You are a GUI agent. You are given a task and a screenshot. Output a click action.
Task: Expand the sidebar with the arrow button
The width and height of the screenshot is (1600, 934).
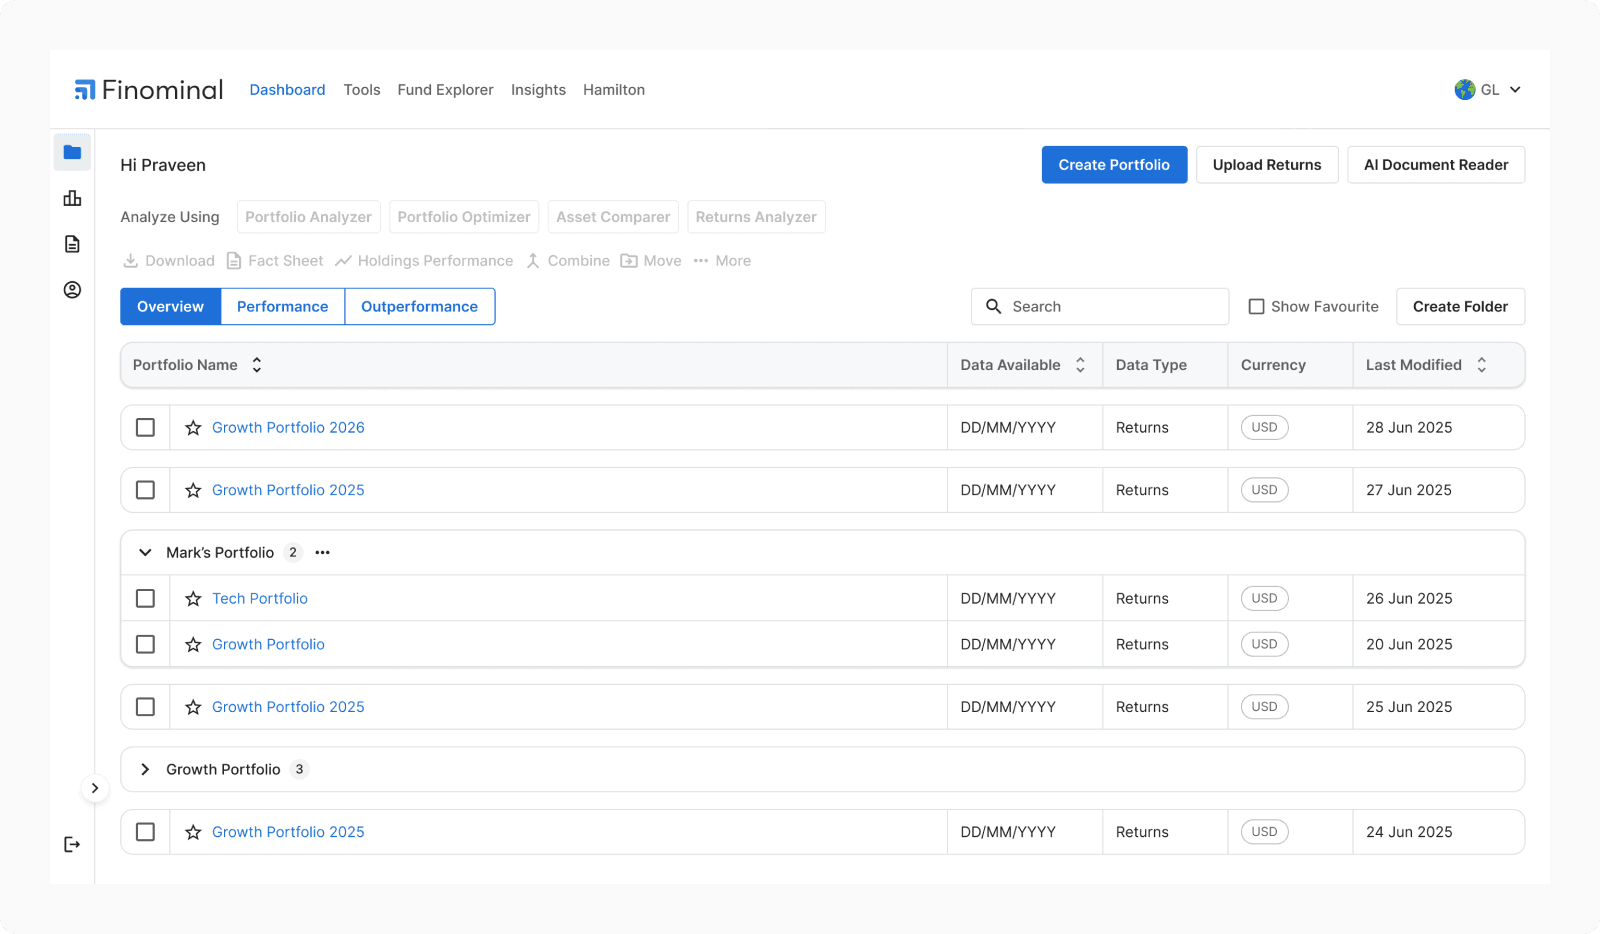95,788
